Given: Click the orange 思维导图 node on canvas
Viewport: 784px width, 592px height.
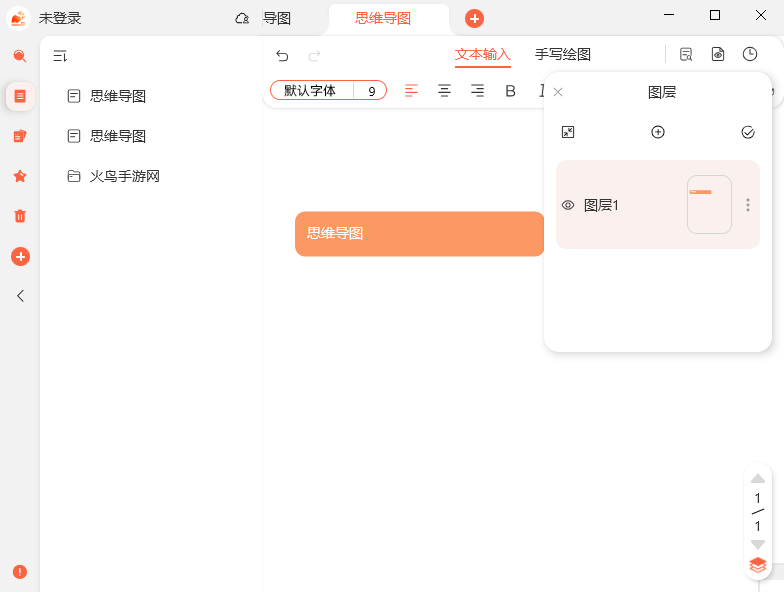Looking at the screenshot, I should (419, 234).
